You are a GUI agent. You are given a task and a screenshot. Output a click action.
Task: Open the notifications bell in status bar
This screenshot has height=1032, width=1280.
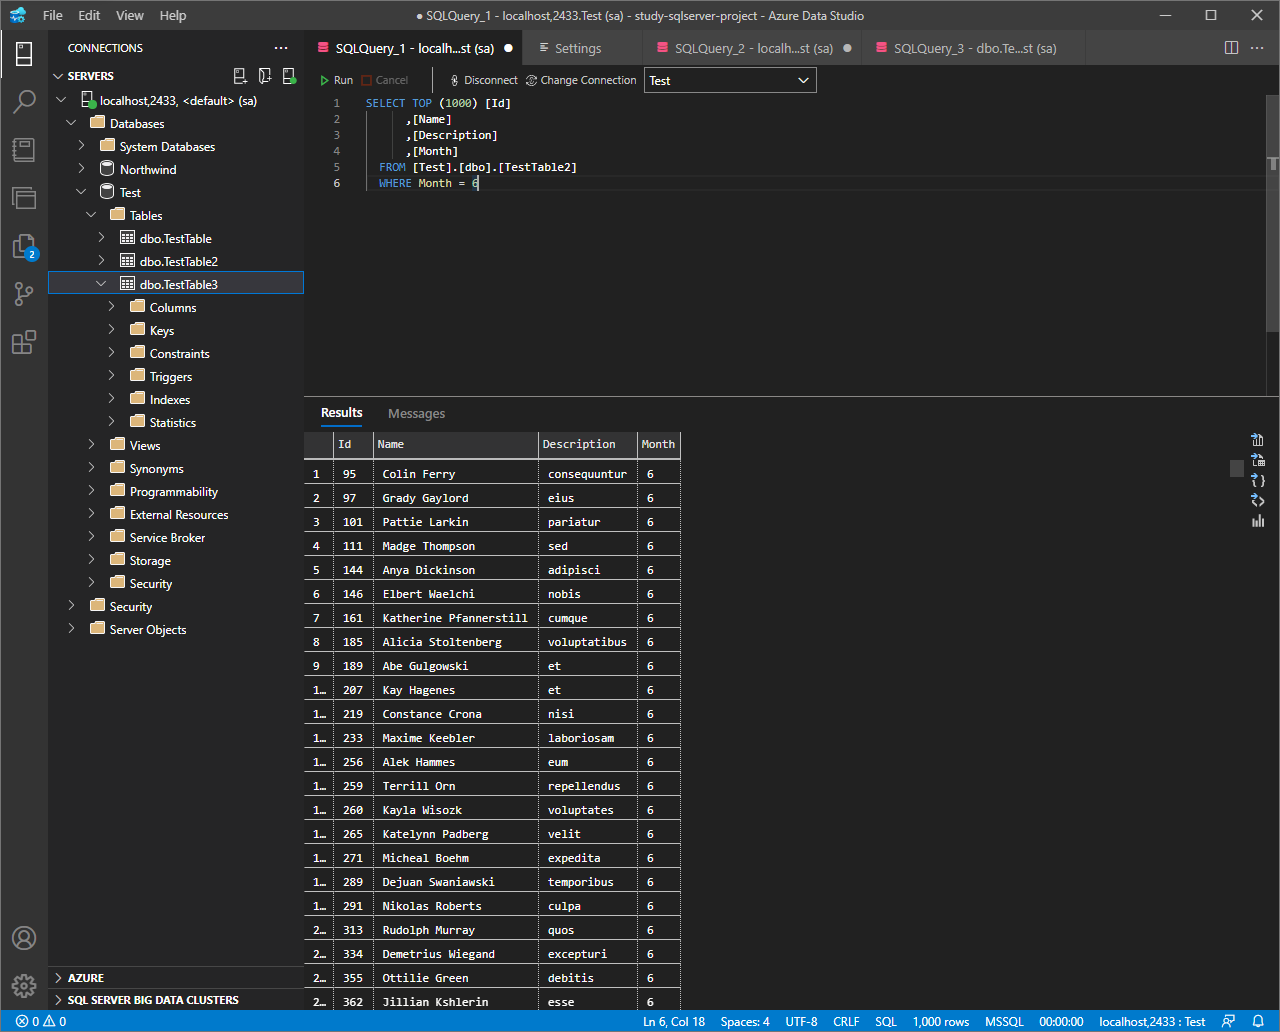(x=1258, y=1022)
